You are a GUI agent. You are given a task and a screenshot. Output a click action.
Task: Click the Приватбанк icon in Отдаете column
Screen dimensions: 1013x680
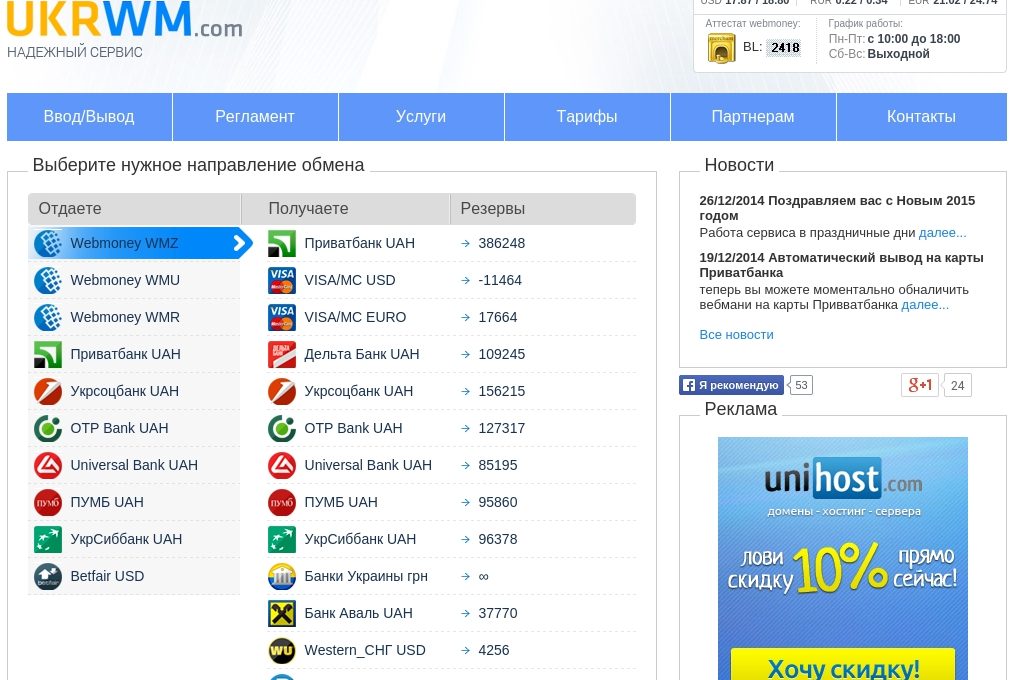(48, 354)
